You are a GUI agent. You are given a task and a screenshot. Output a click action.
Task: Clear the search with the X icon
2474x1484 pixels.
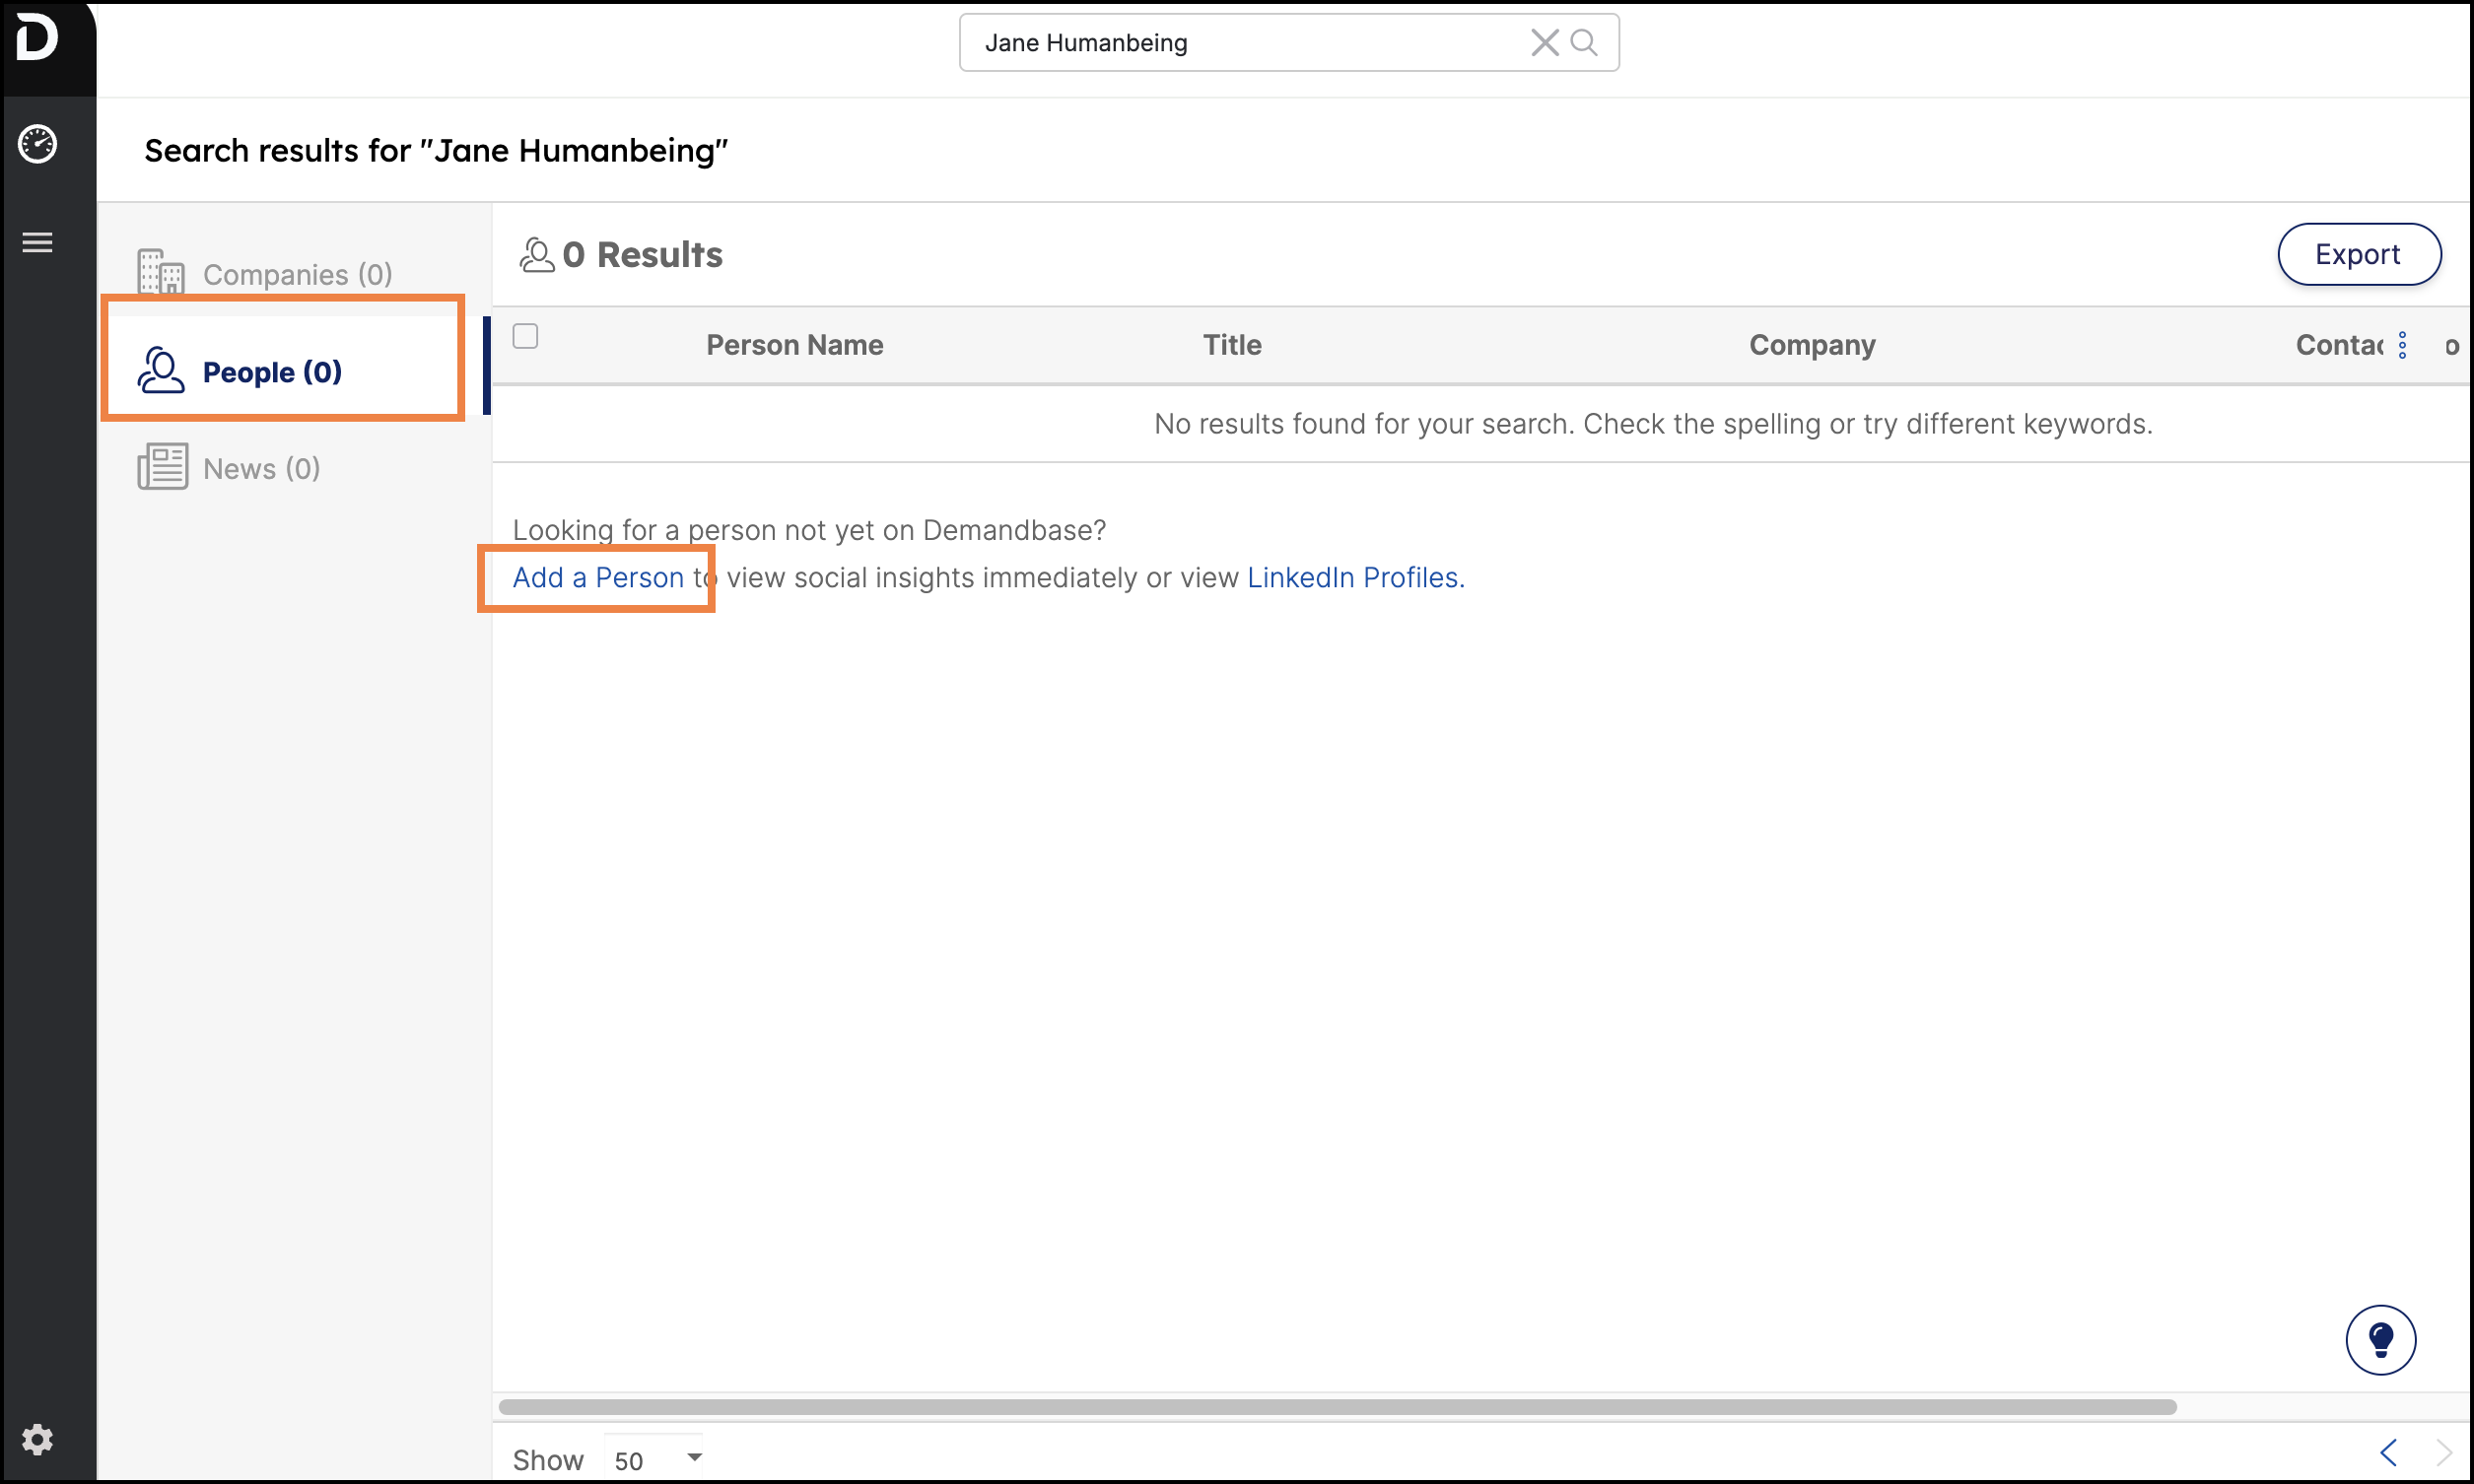[x=1544, y=42]
